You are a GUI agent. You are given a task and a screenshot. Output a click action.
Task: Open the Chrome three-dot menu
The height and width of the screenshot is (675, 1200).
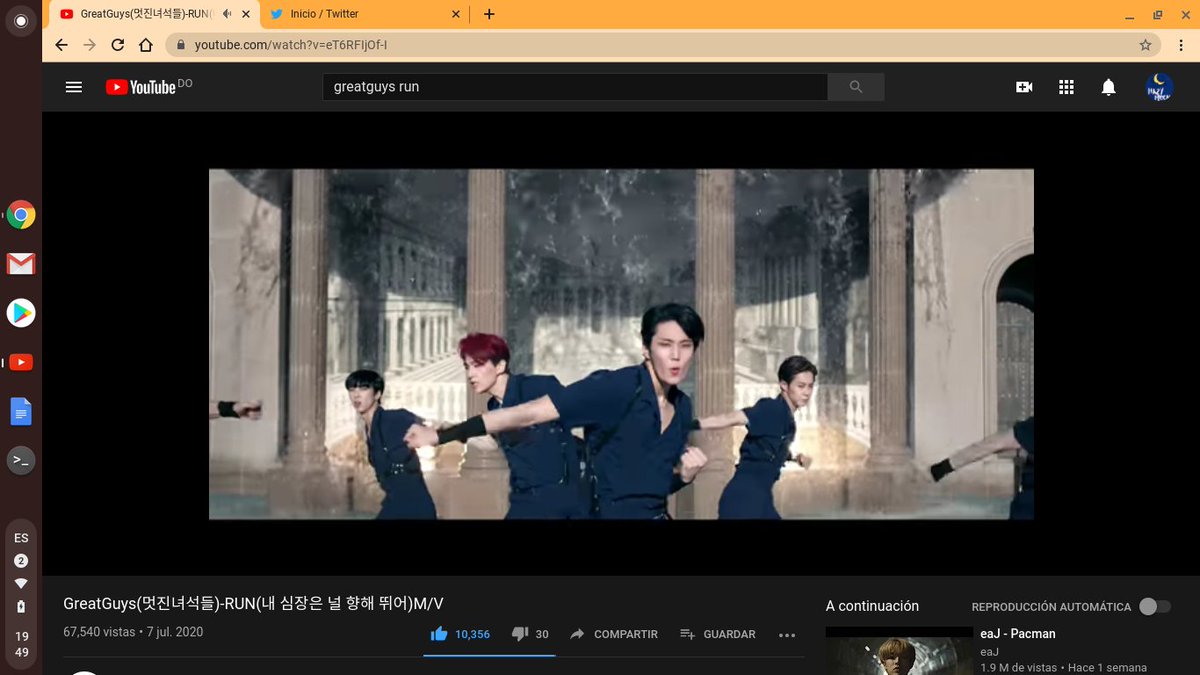point(1179,45)
